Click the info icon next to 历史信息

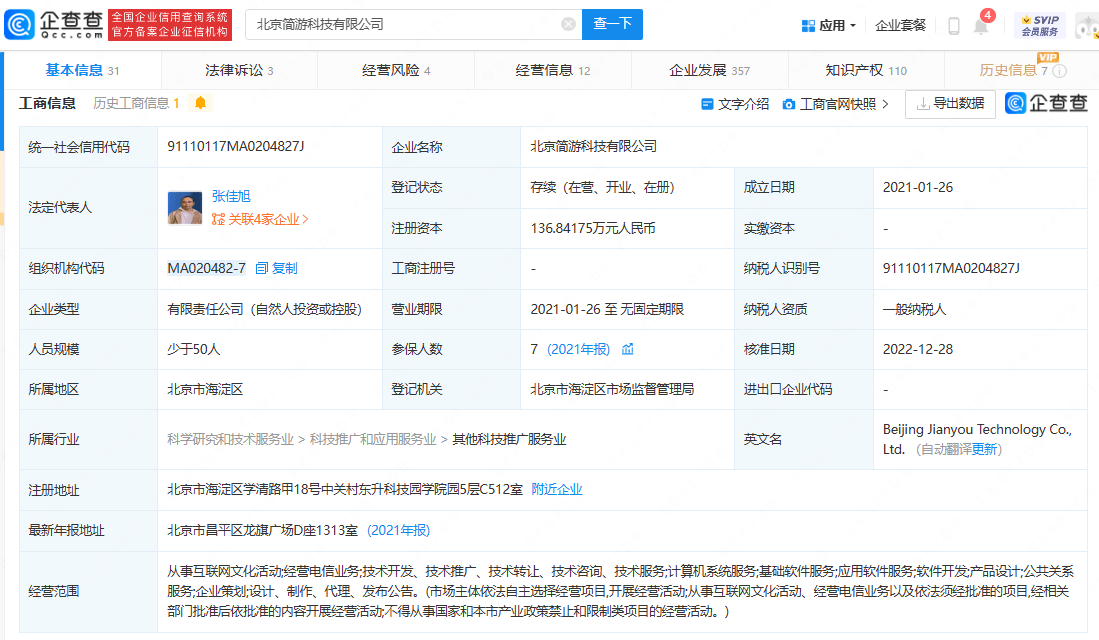coord(1060,71)
